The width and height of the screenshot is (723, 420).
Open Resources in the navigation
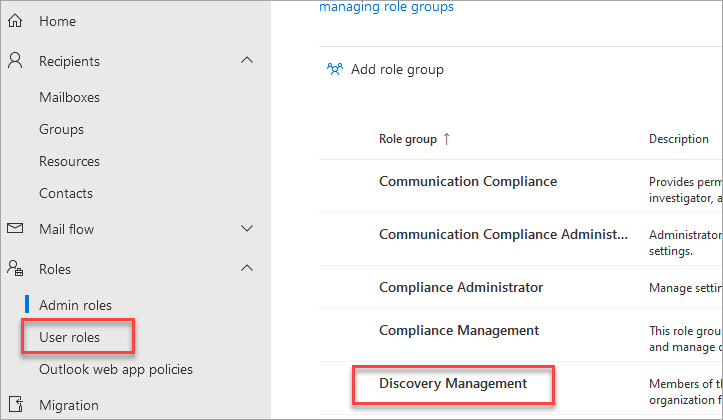tap(69, 161)
